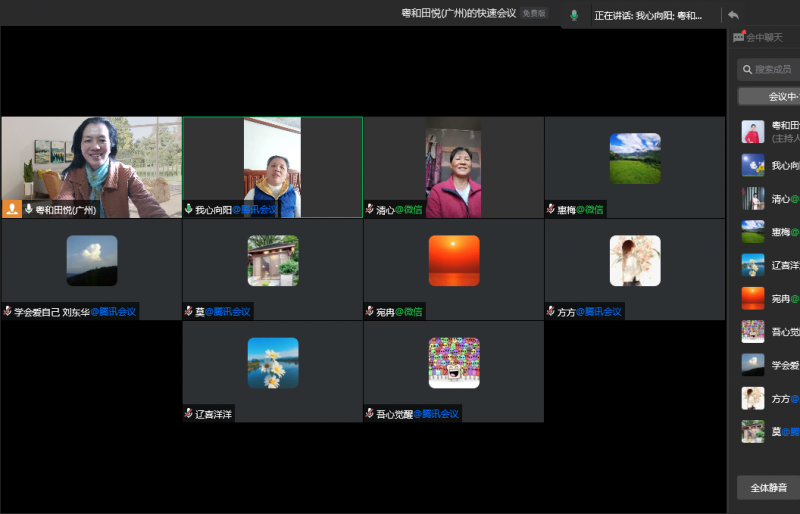Click the muted mic icon beside 吾心觉醒
This screenshot has height=514, width=800.
tap(370, 413)
